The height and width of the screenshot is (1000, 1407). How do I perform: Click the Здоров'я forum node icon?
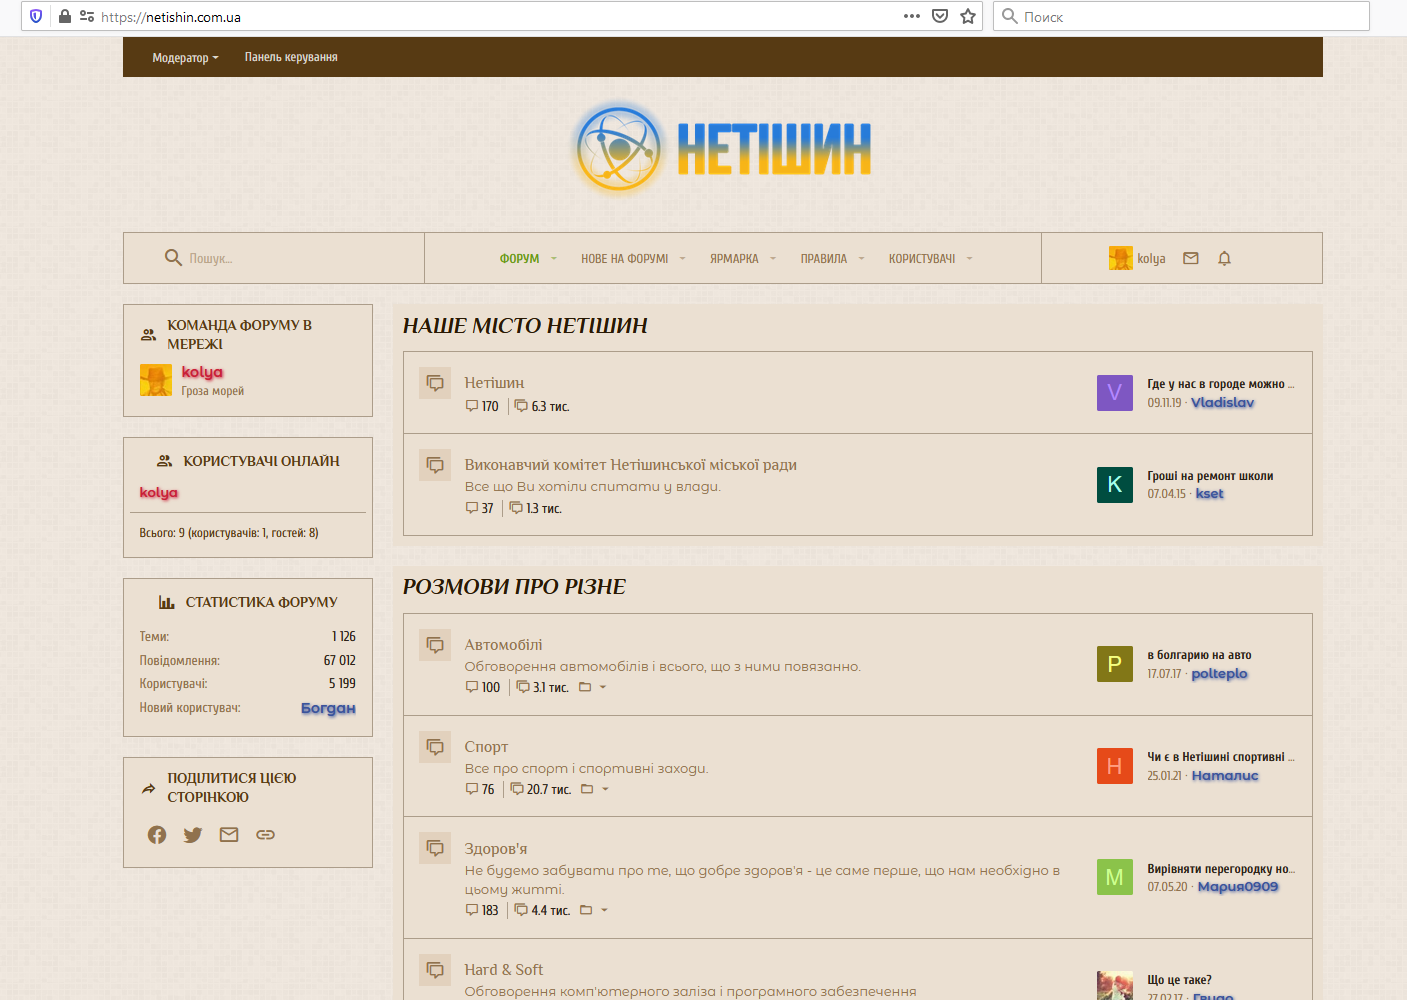pos(435,848)
